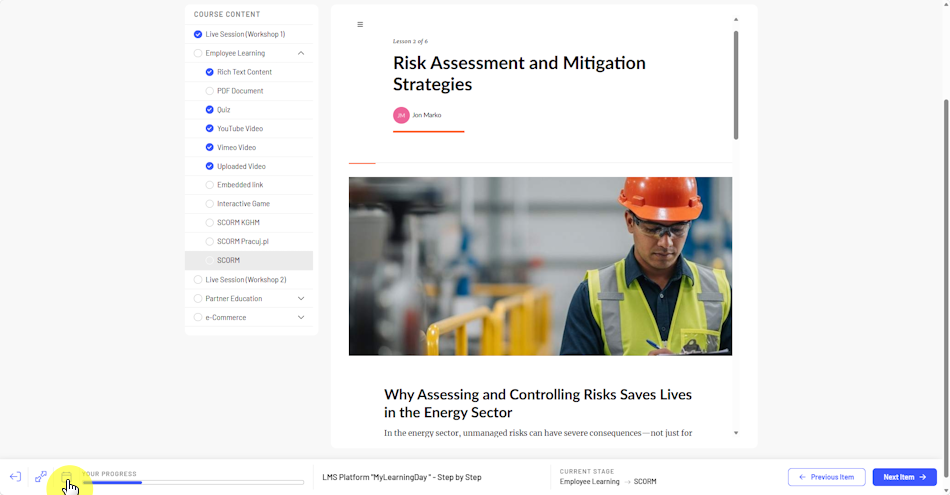950x495 pixels.
Task: Select the highlighted SCORM item
Action: 249,261
